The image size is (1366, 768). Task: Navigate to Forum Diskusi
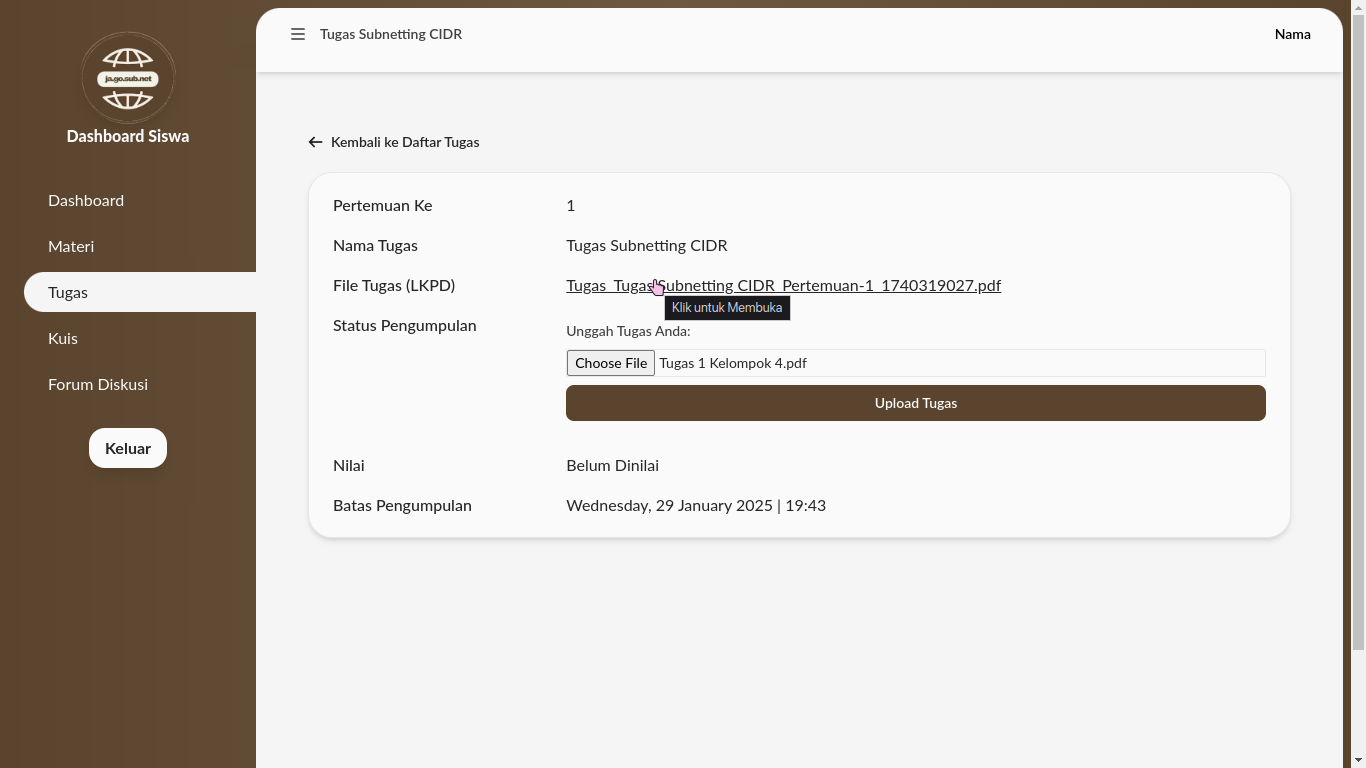pyautogui.click(x=98, y=384)
